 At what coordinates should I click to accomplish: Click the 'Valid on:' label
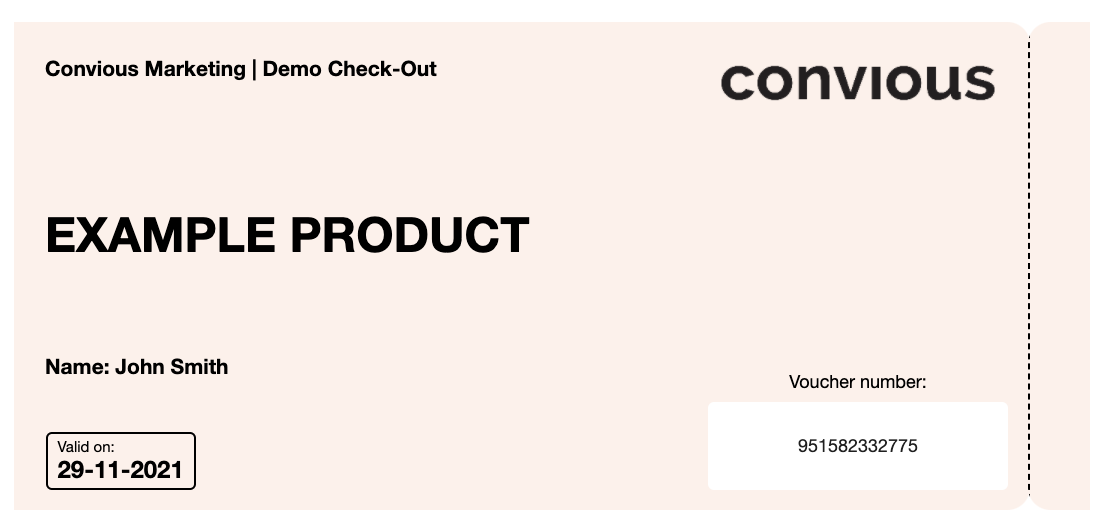(x=86, y=447)
